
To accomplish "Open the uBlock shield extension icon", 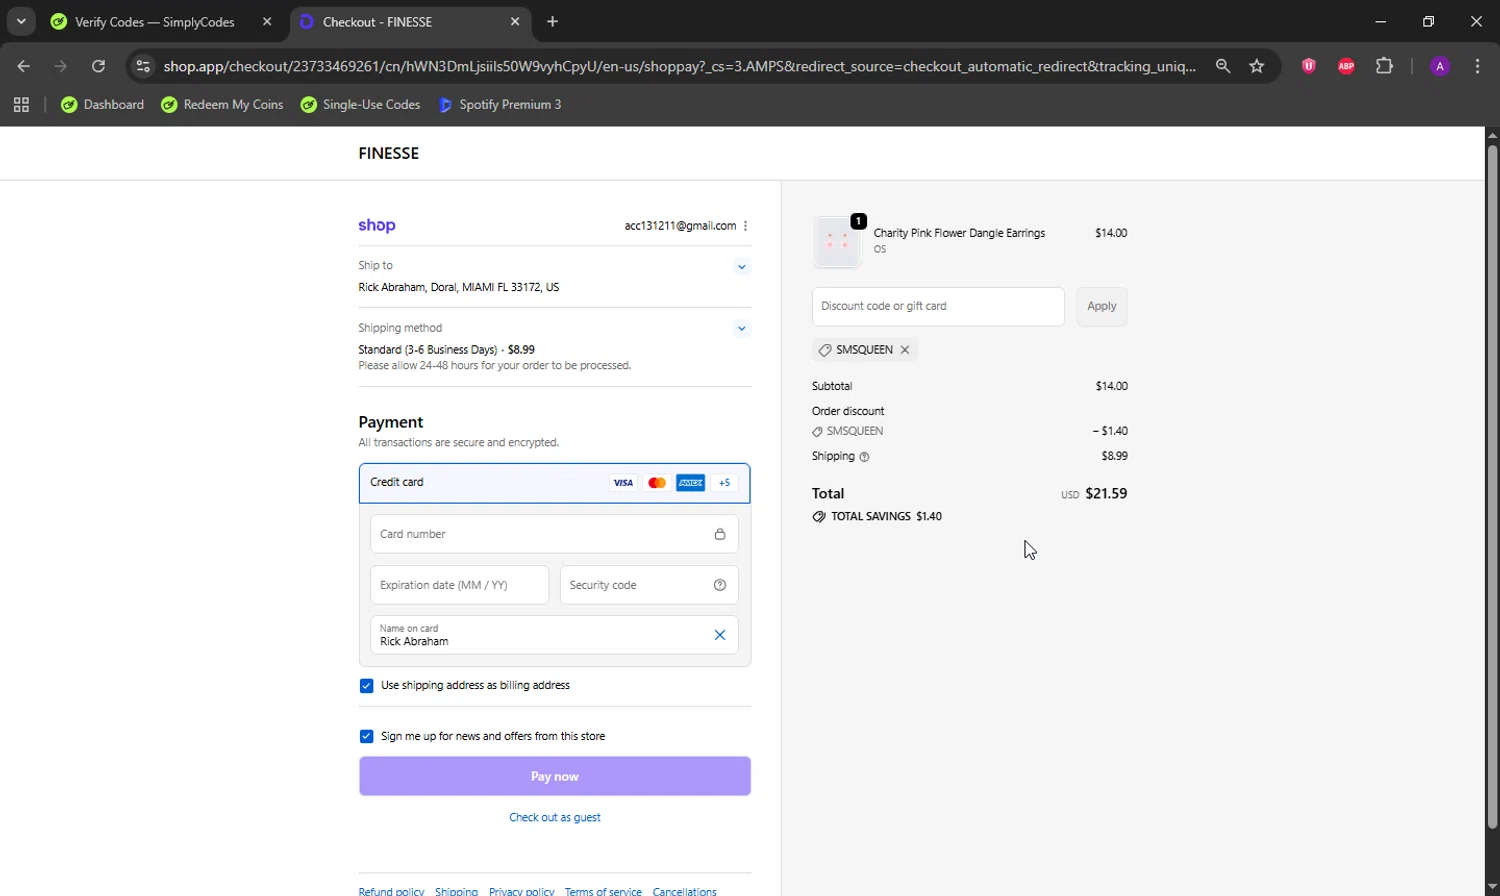I will tap(1308, 66).
